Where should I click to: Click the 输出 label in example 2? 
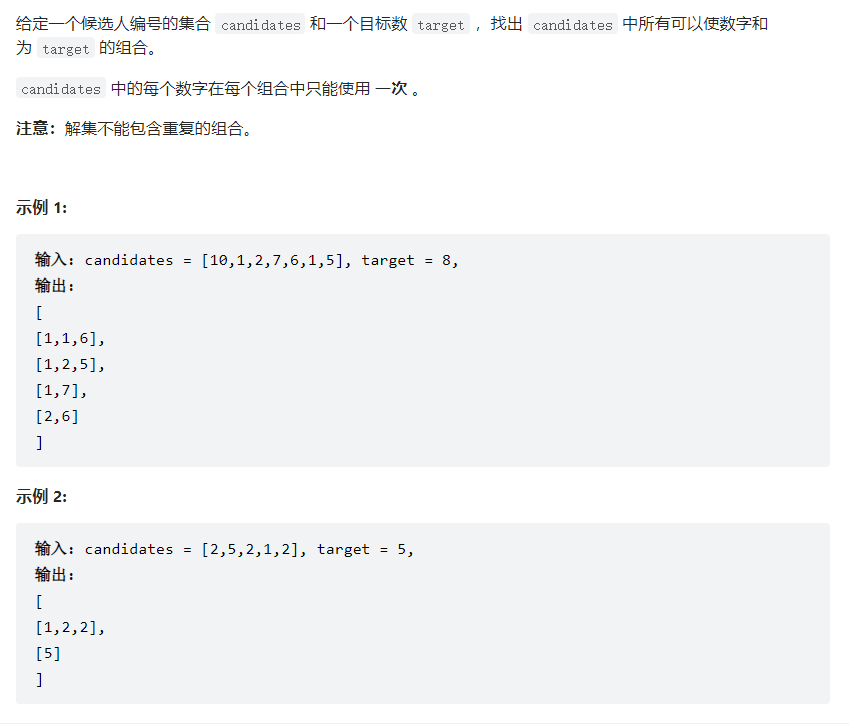(55, 575)
